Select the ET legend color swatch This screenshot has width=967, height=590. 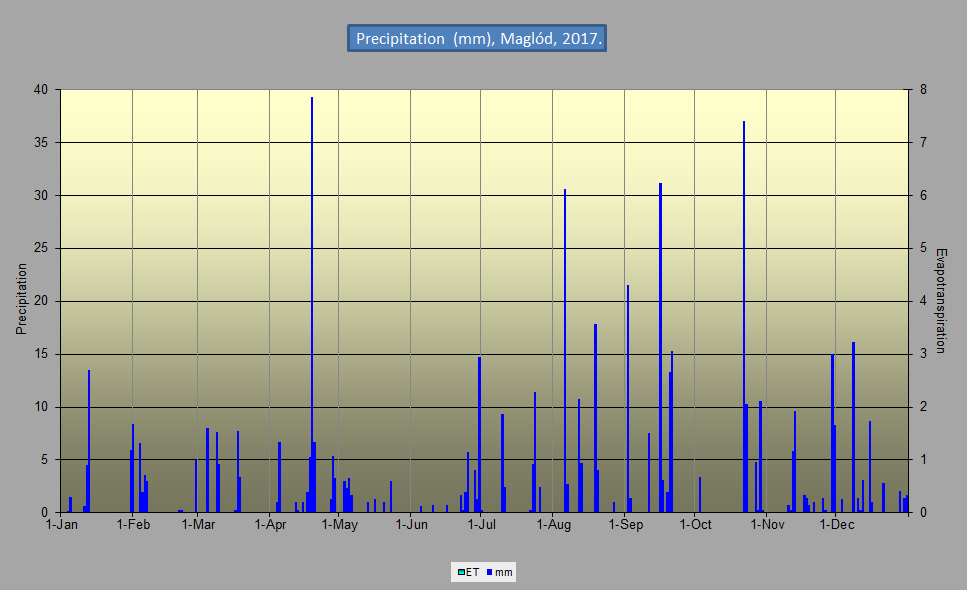[461, 572]
